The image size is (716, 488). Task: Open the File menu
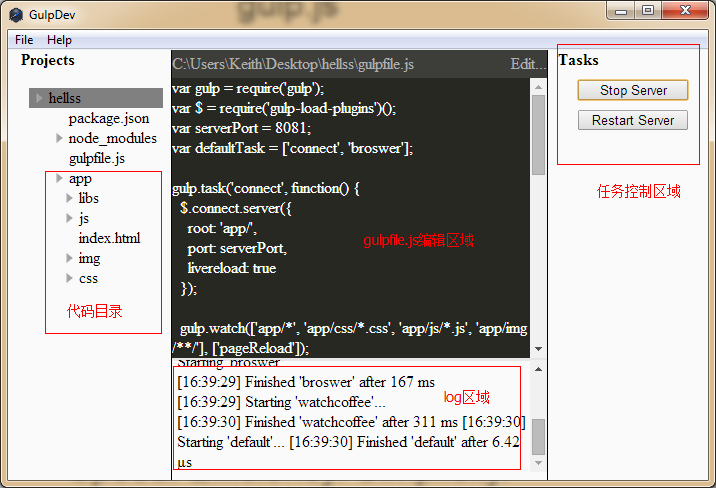point(24,40)
